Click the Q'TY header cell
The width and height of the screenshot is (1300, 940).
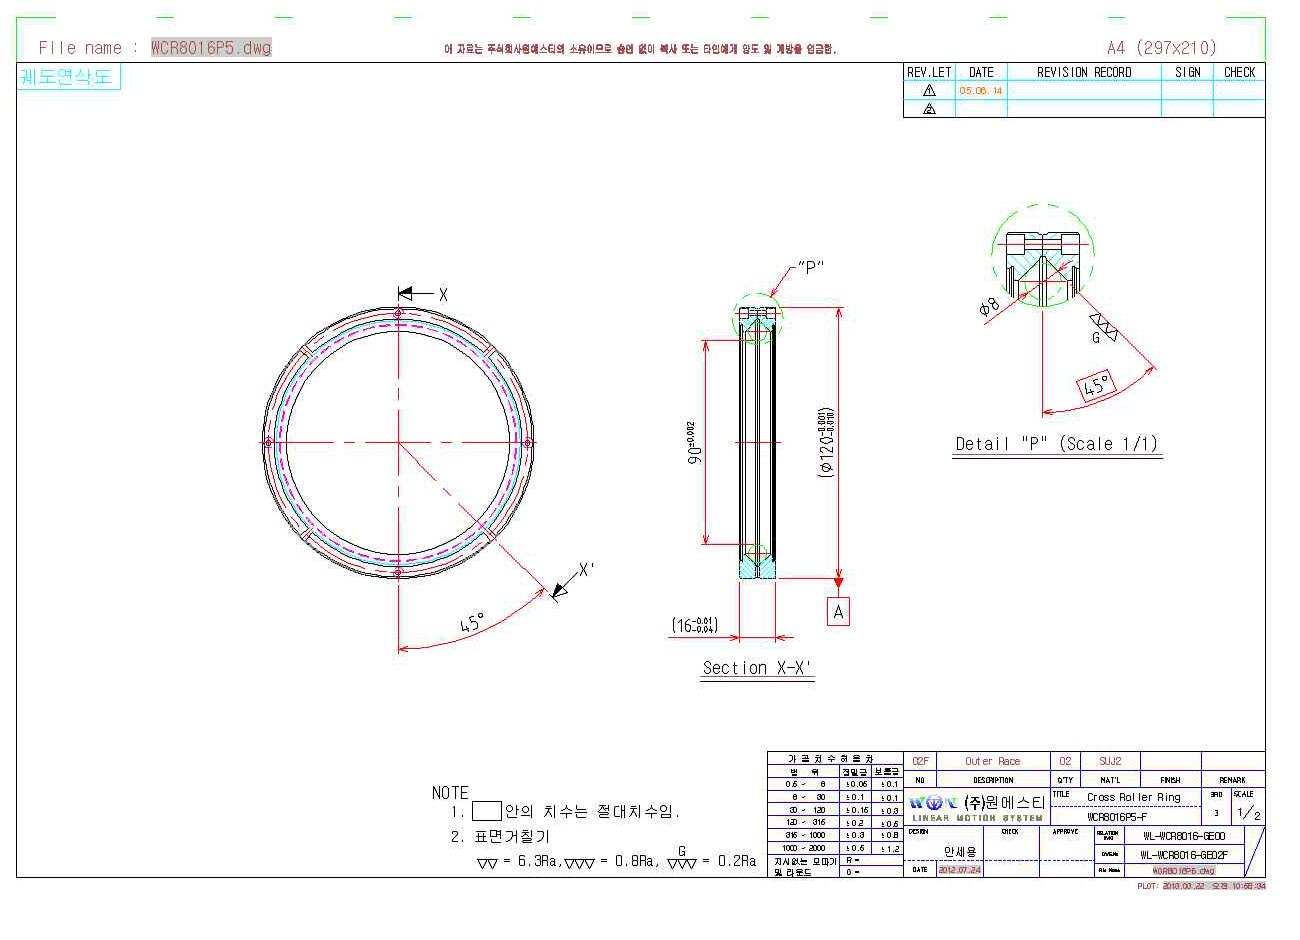1065,779
